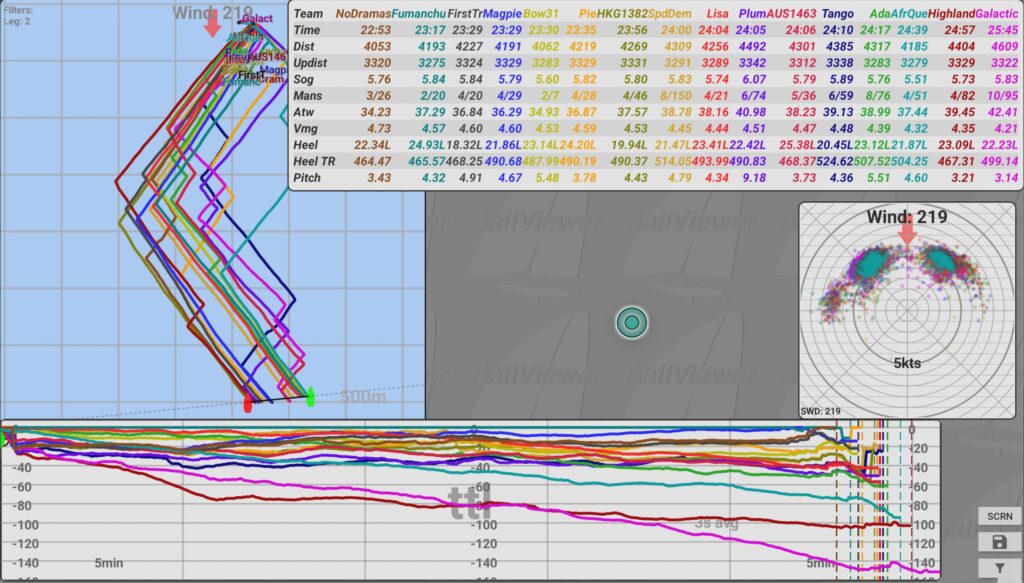Click Lisa Time value 24:04

click(713, 30)
